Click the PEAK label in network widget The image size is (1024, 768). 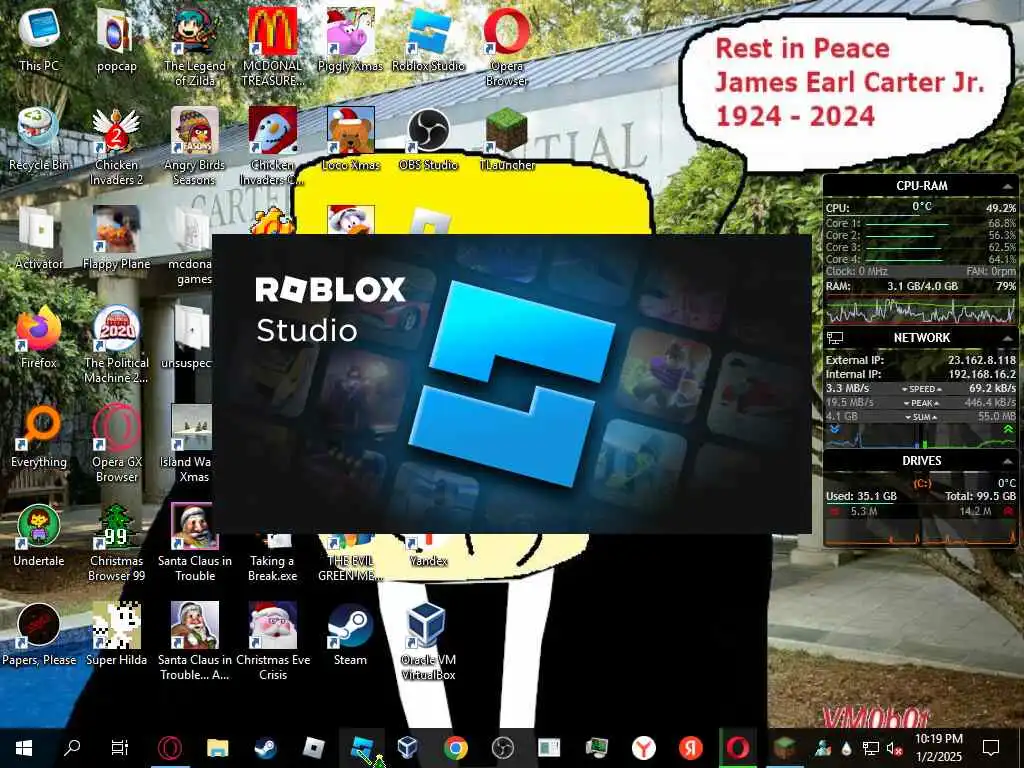[x=921, y=403]
